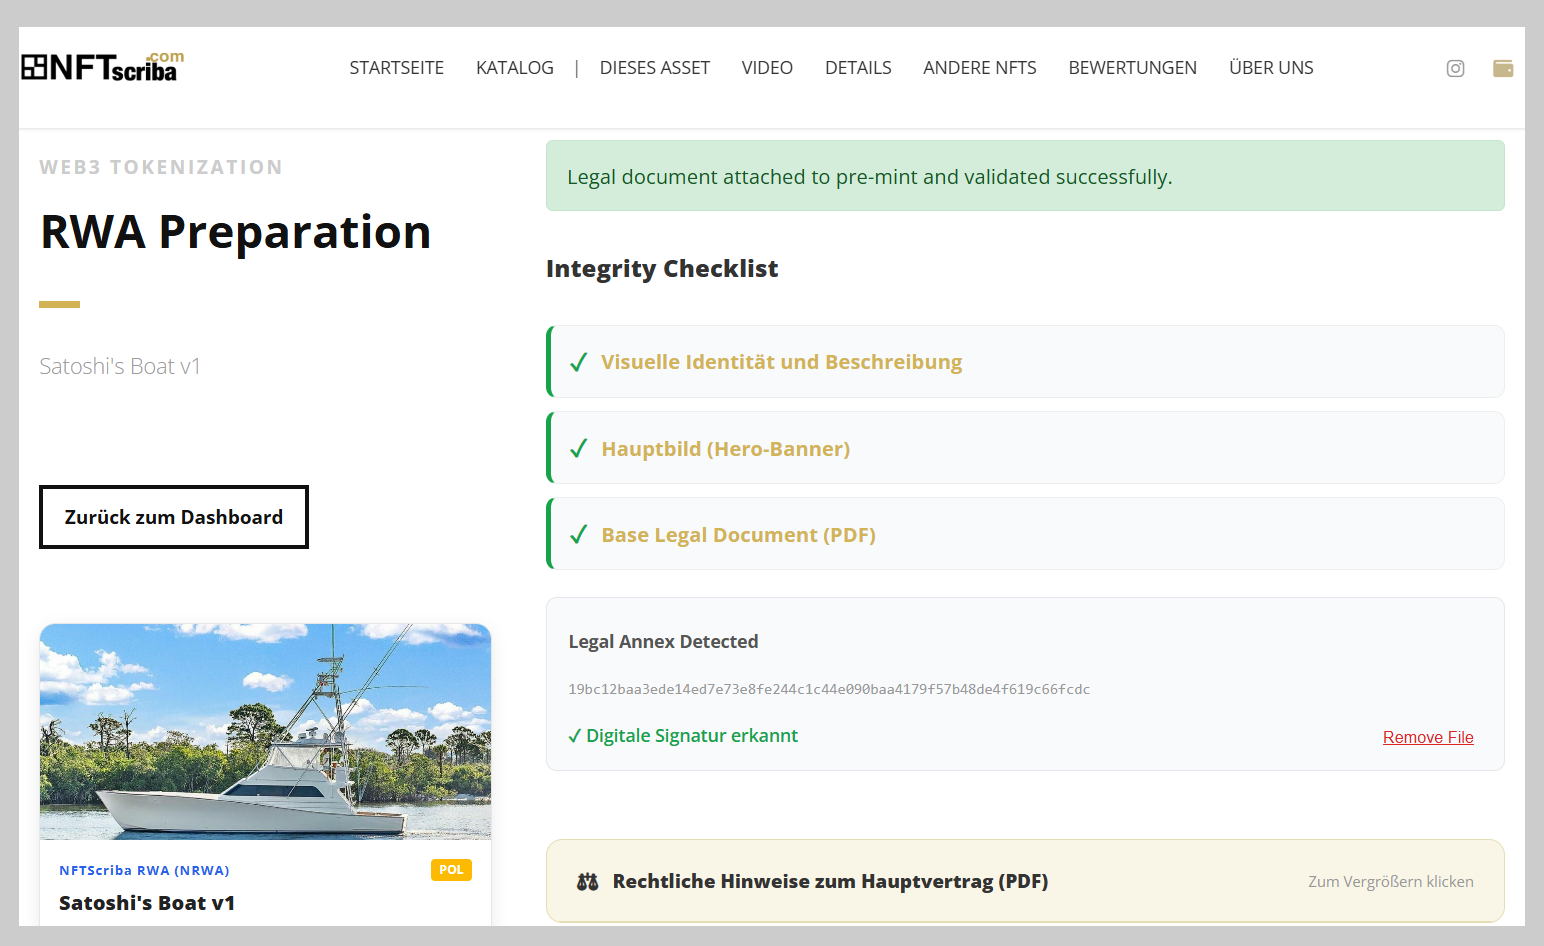Click the red Remove File link

pos(1428,737)
